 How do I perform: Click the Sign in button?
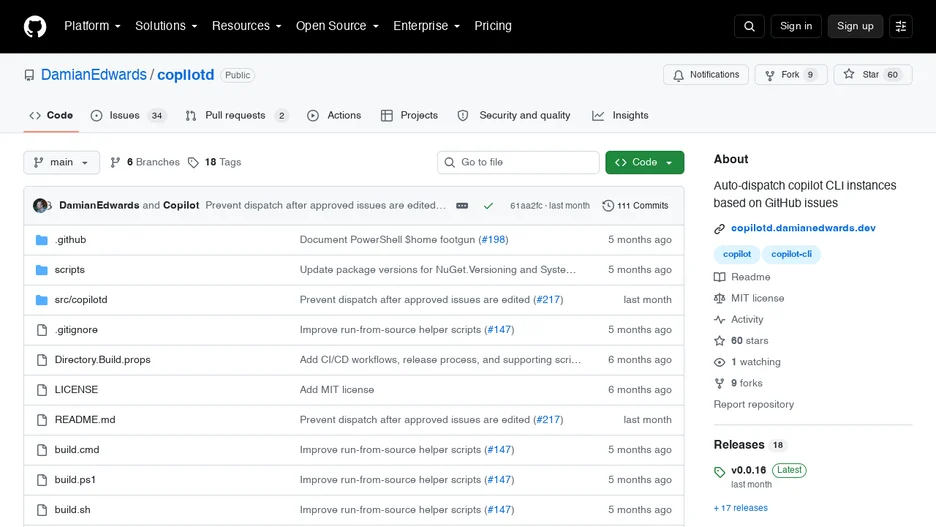click(x=796, y=26)
